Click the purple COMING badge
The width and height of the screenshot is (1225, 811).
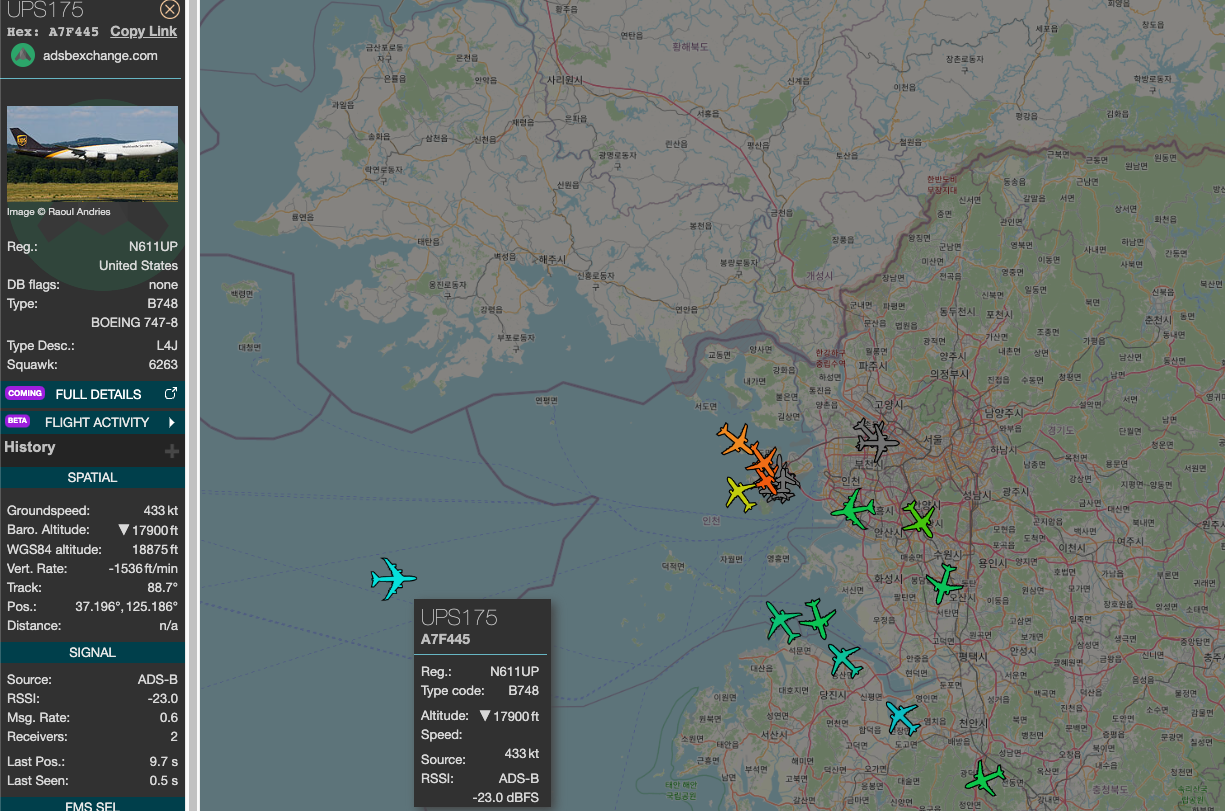click(x=26, y=394)
